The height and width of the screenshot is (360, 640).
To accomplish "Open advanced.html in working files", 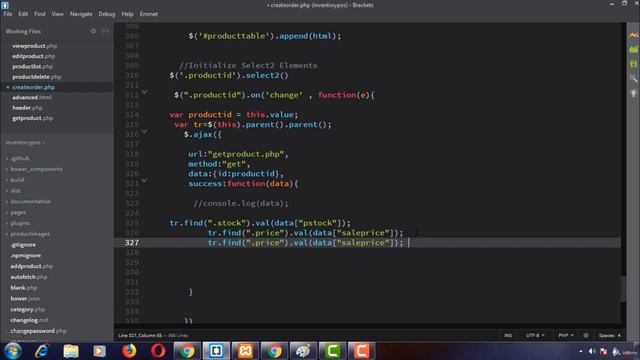I will (x=32, y=97).
